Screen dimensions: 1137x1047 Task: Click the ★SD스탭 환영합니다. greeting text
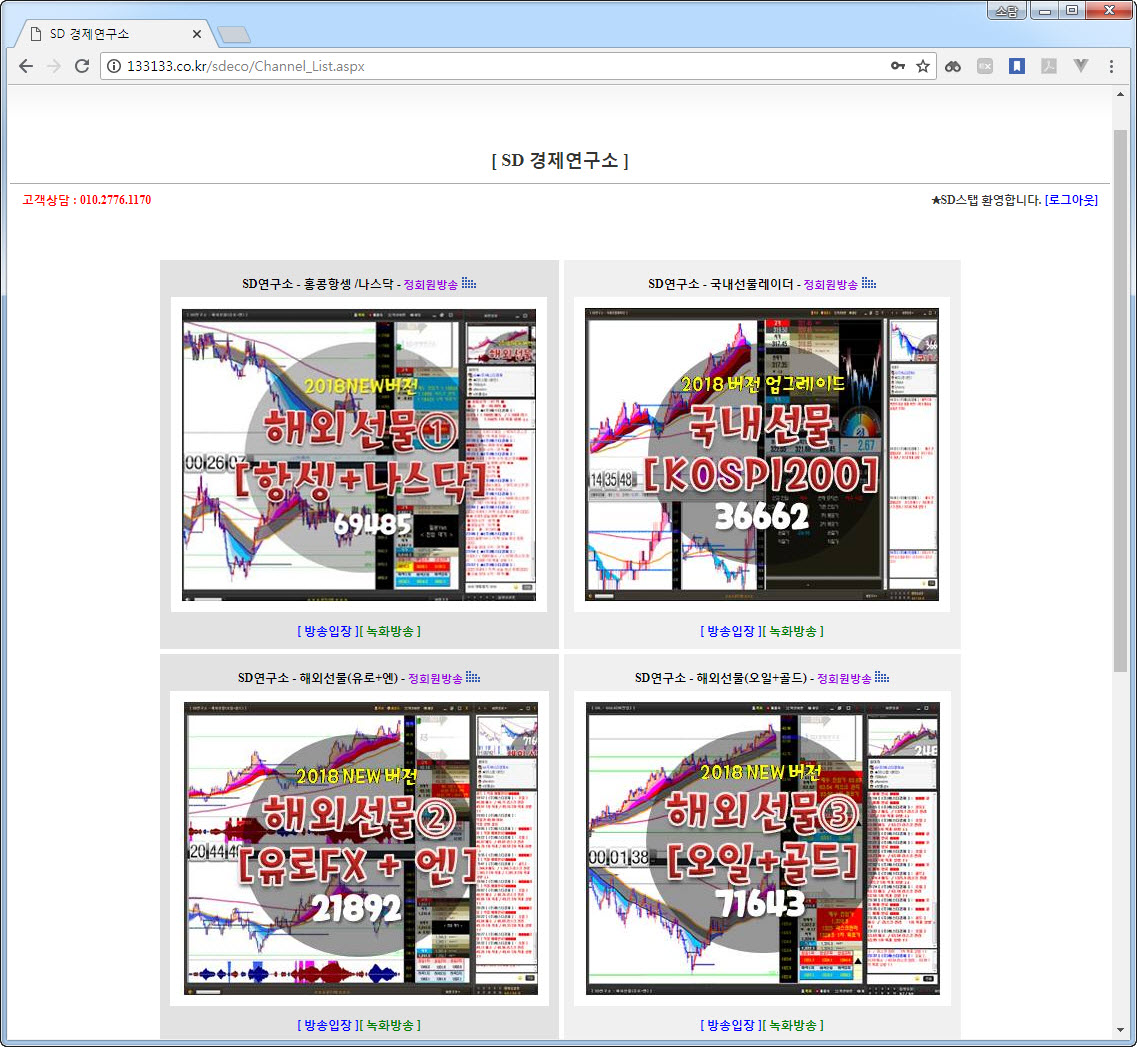pos(986,200)
